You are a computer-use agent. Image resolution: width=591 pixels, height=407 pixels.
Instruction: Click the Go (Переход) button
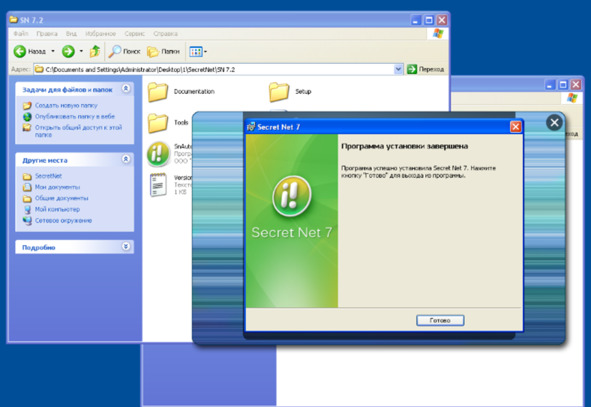click(x=426, y=69)
